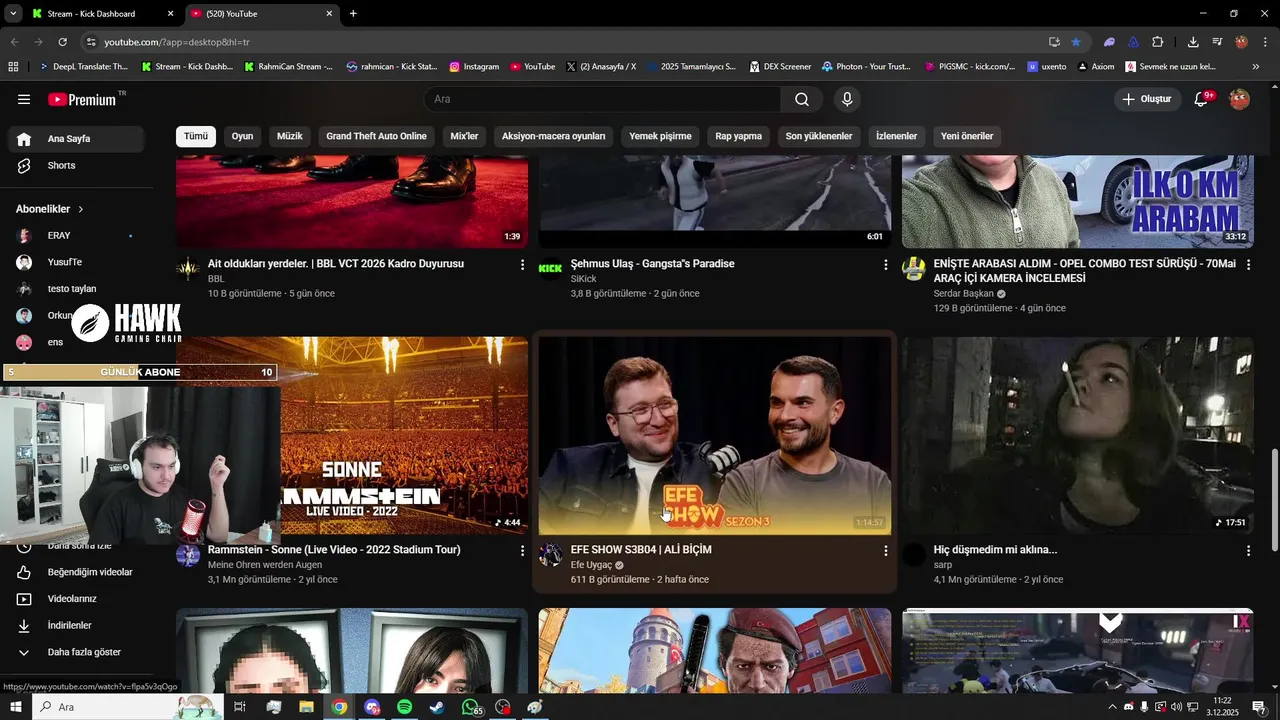Viewport: 1280px width, 720px height.
Task: Click the page vertical scrollbar
Action: tap(1273, 500)
